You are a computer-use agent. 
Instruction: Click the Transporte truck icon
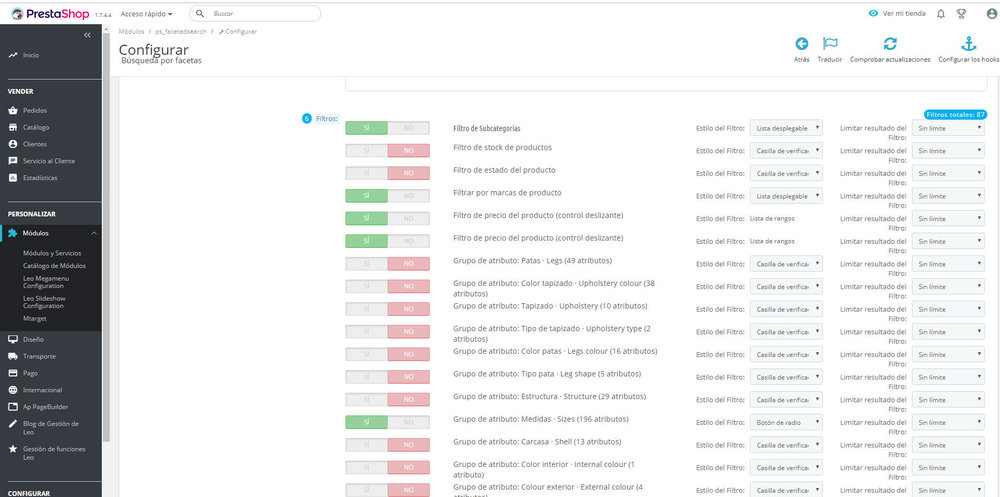click(x=13, y=356)
